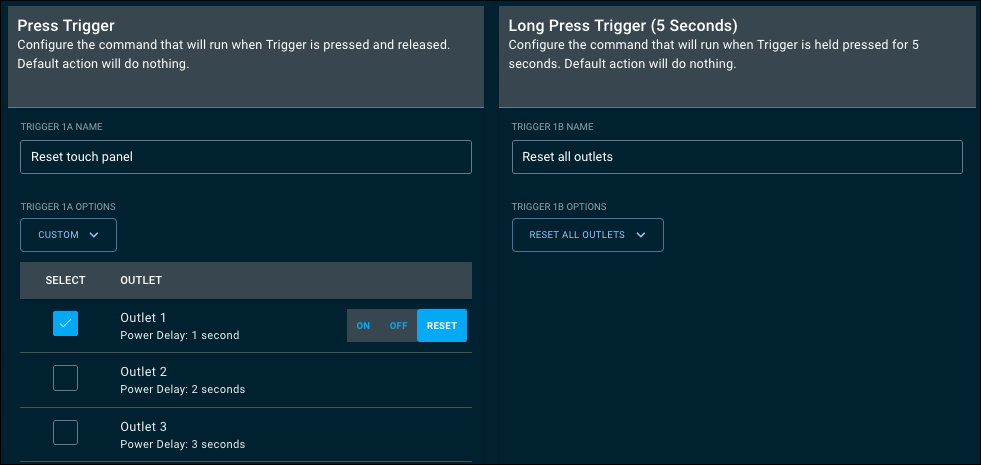Viewport: 981px width, 465px height.
Task: Set Outlet 1 action to OFF
Action: [398, 326]
